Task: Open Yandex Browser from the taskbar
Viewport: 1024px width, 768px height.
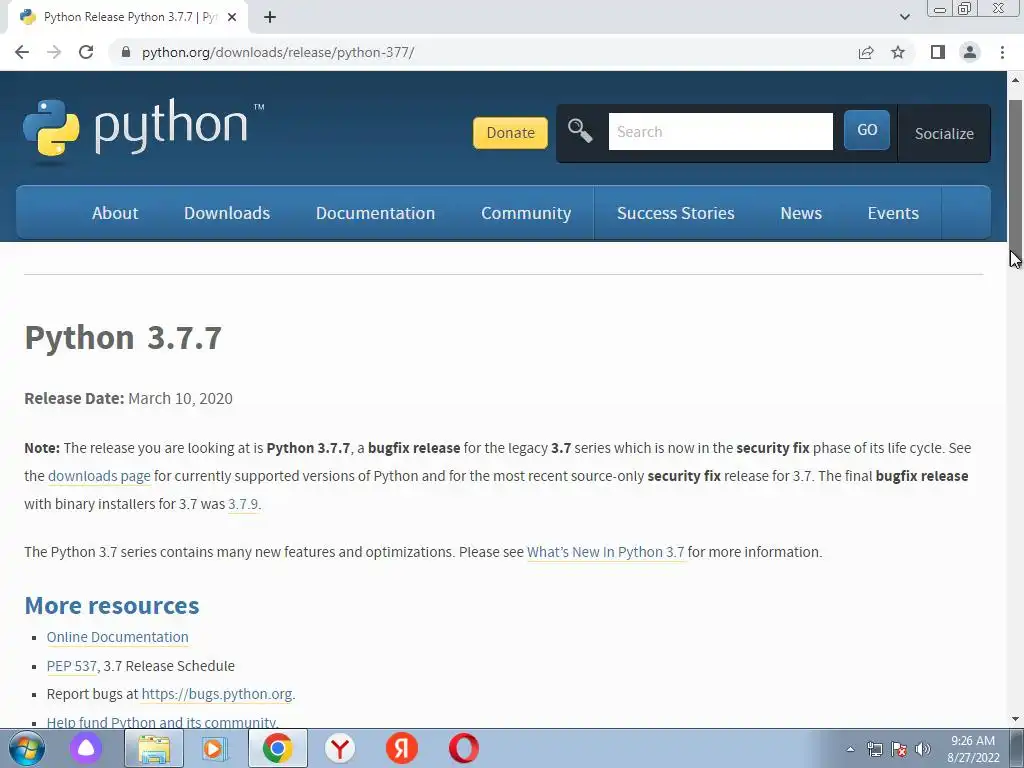Action: 340,748
